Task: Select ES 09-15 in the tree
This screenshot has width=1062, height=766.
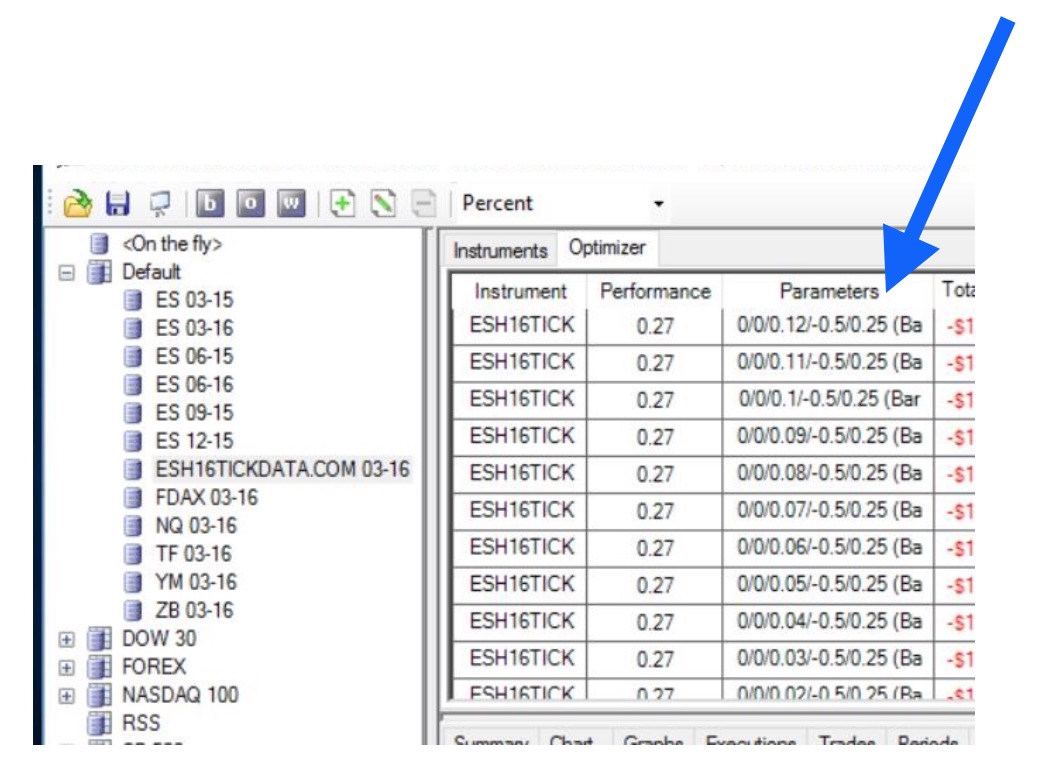Action: (x=194, y=412)
